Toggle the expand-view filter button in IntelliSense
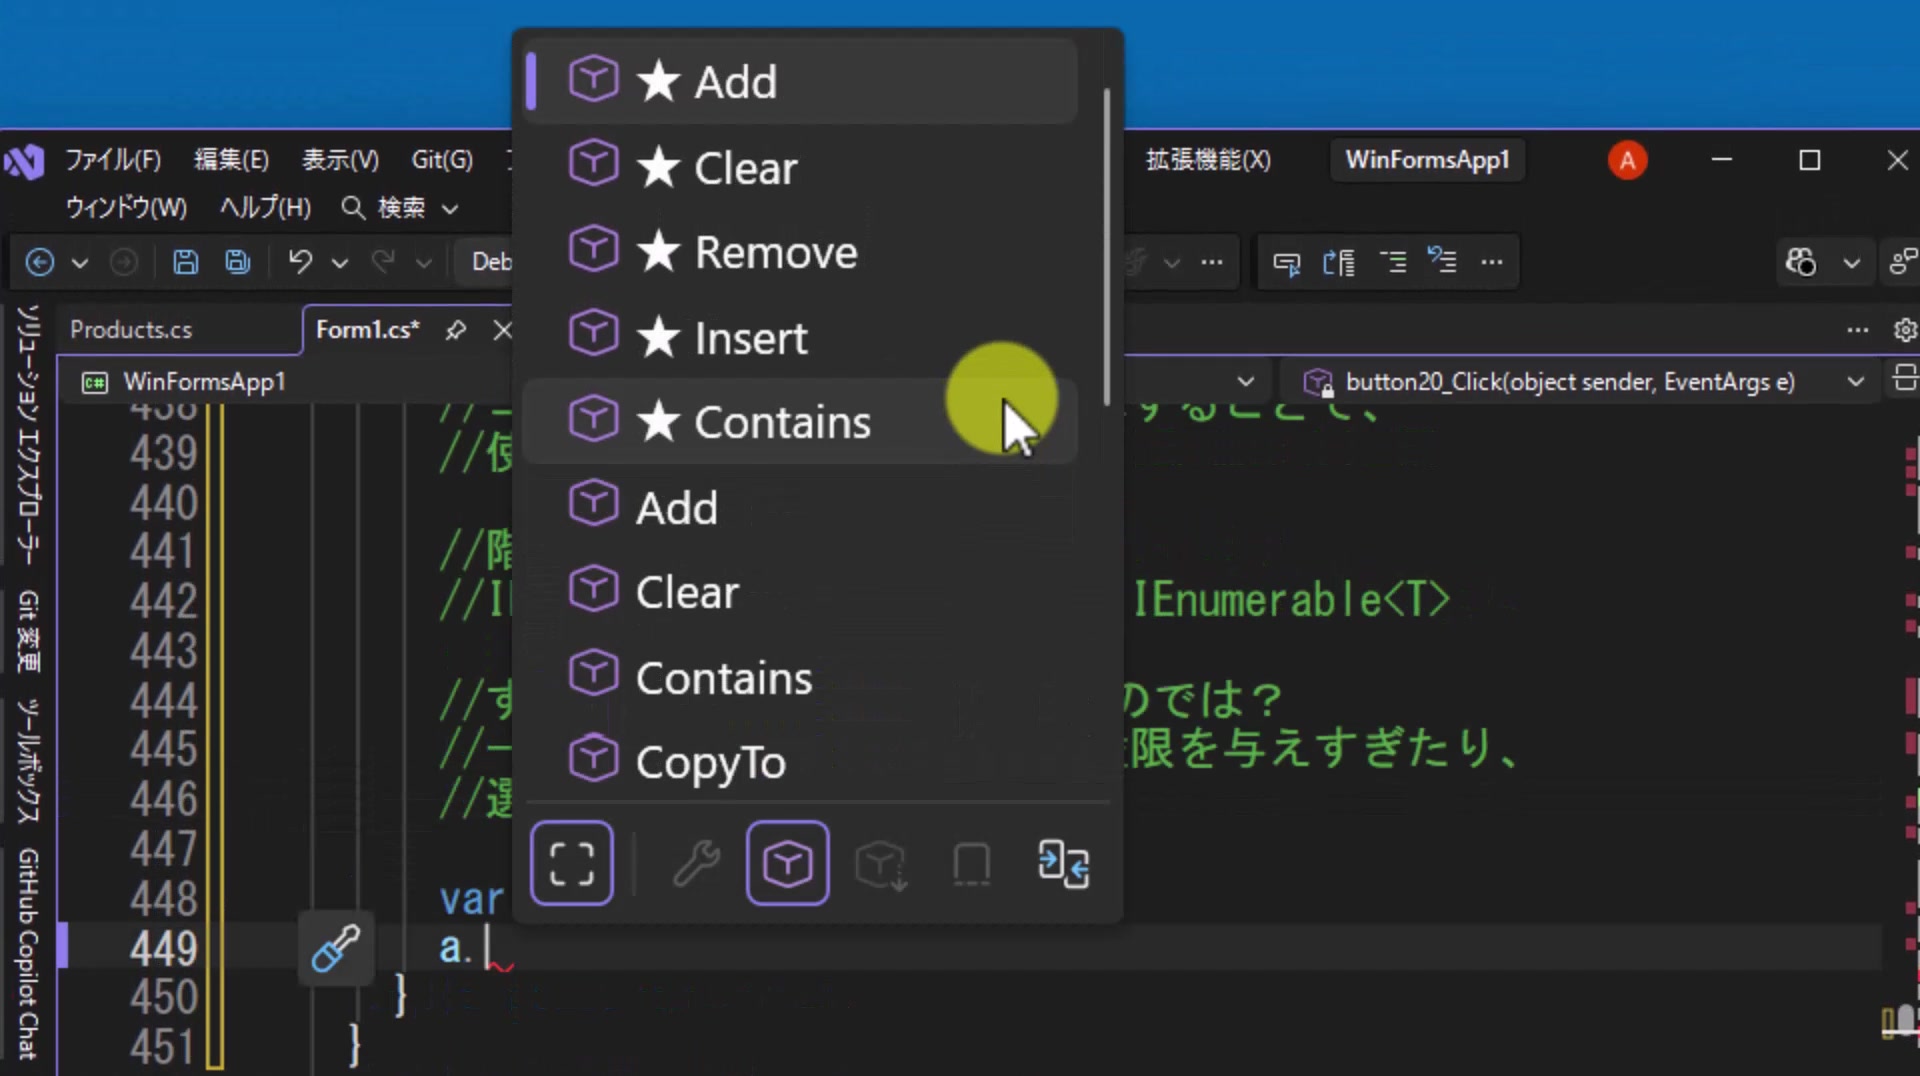The width and height of the screenshot is (1920, 1076). point(572,863)
